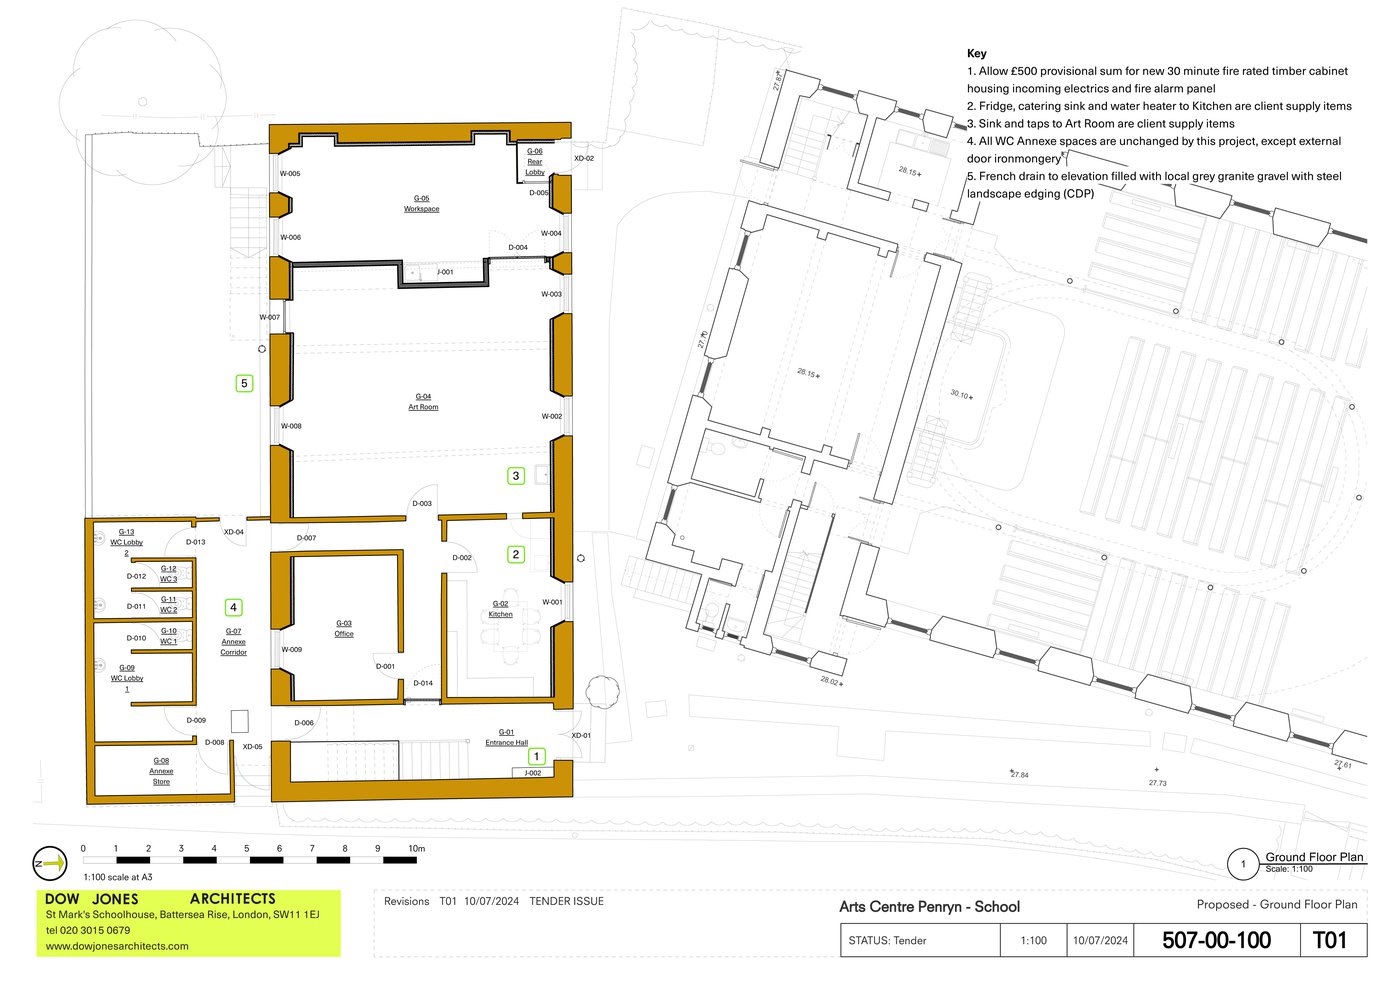
Task: Click keynote marker 3 near the Art Room
Action: coord(516,476)
